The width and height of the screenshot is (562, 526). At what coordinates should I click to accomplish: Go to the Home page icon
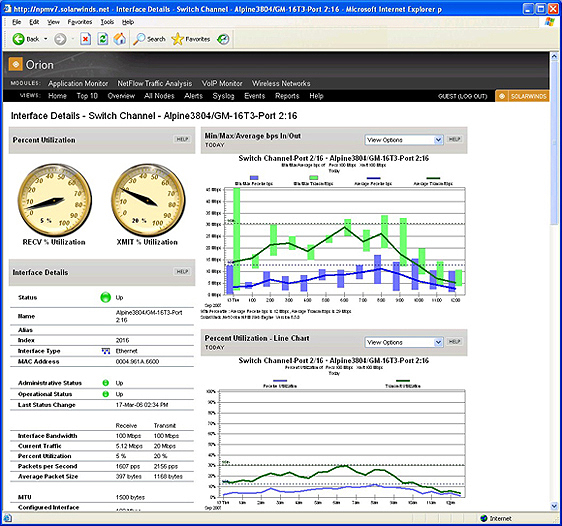pos(120,39)
